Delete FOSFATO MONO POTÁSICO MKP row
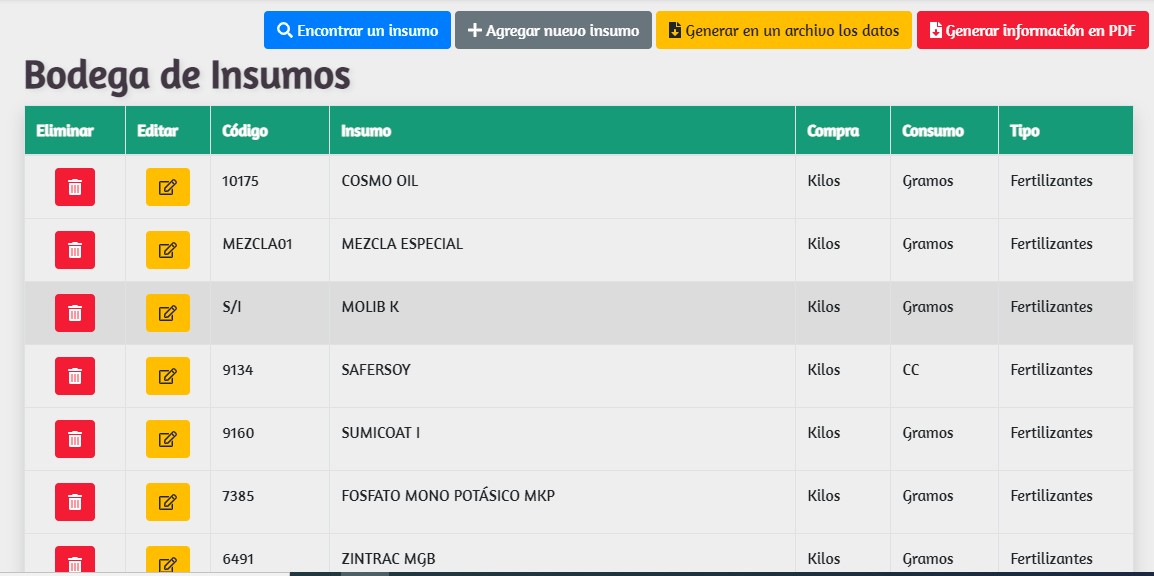 (x=75, y=502)
